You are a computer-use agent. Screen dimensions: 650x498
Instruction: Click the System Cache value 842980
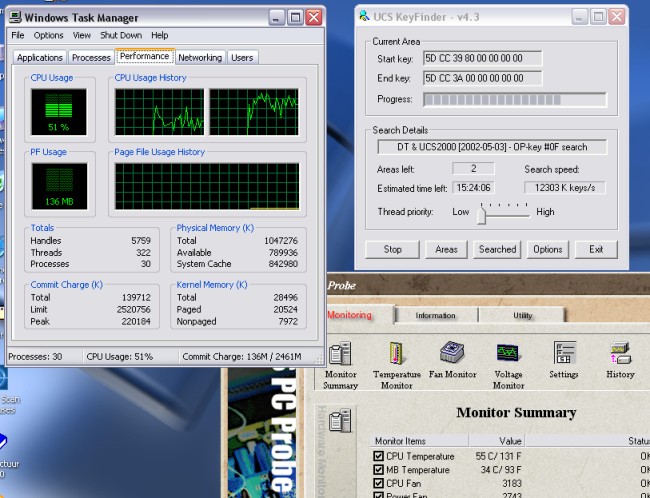pyautogui.click(x=283, y=264)
